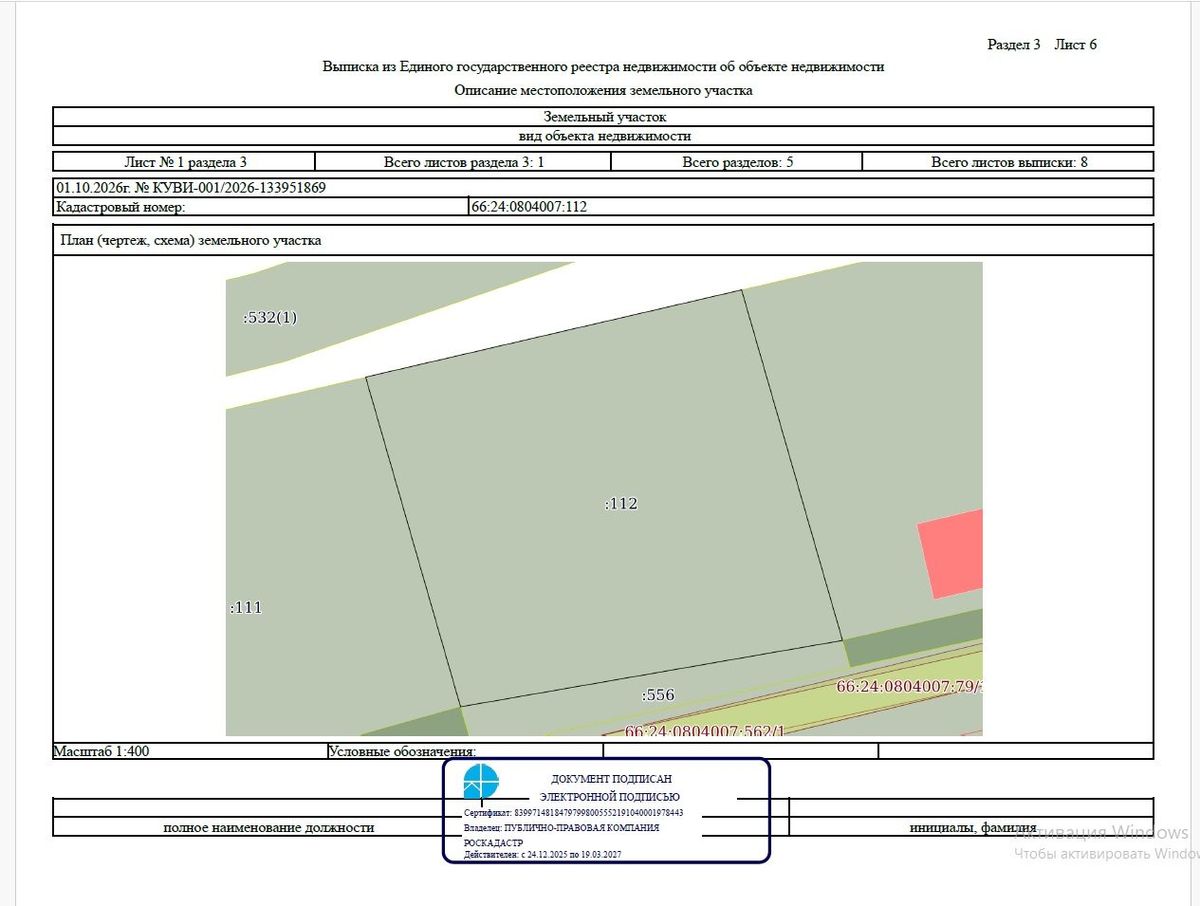Click the pink building shape on the plan
Screen dimensions: 1200x906
(x=951, y=553)
